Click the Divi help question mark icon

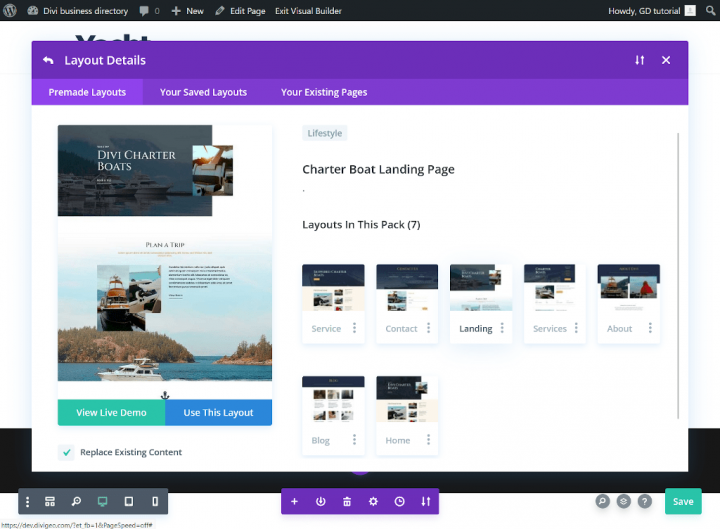[x=645, y=501]
